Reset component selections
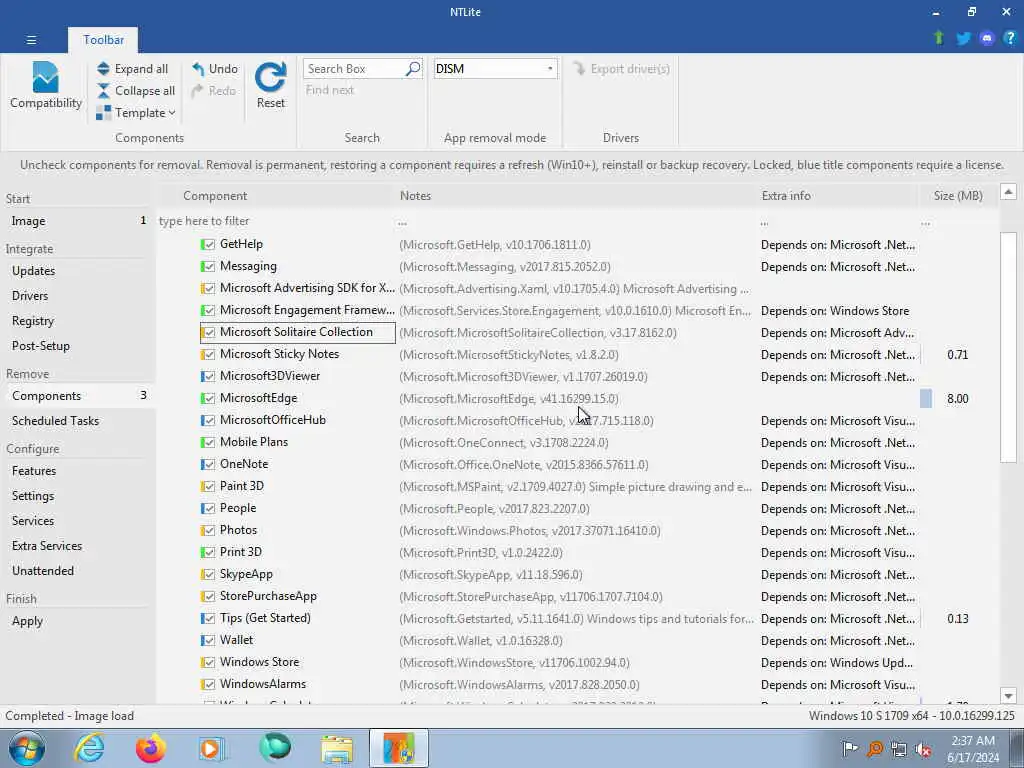The height and width of the screenshot is (768, 1024). [x=270, y=86]
